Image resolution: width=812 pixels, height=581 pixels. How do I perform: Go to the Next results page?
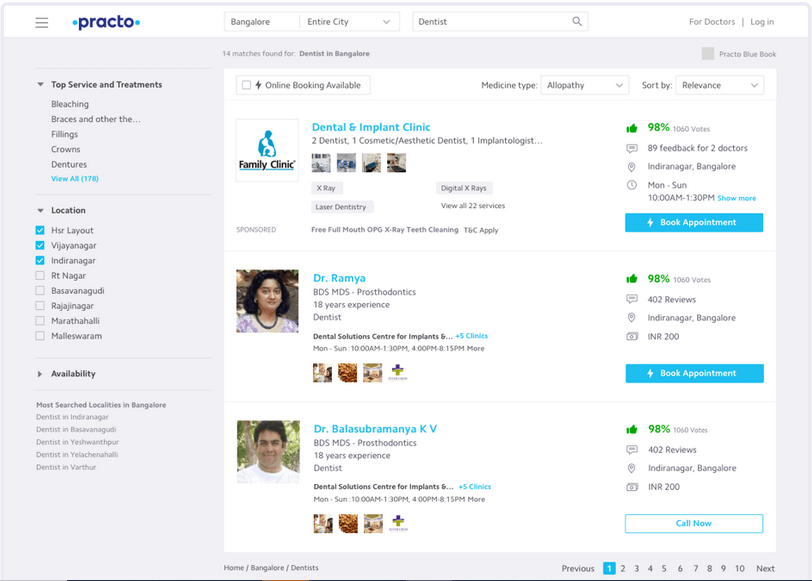765,569
